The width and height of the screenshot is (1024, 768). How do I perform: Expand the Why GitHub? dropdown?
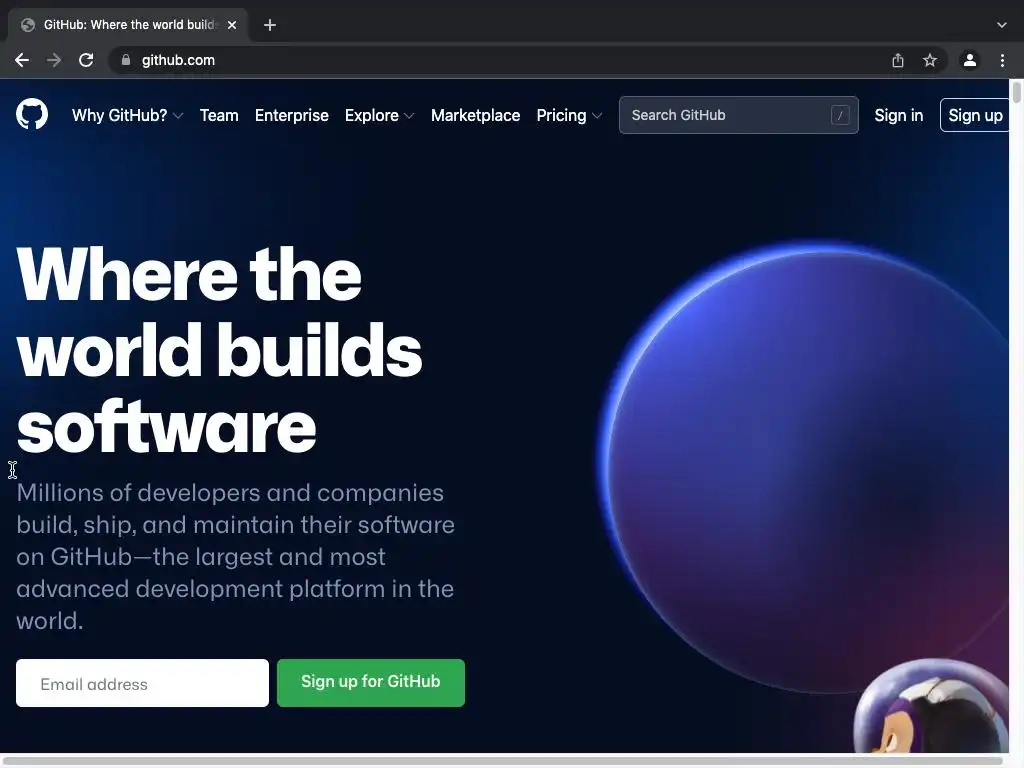[x=127, y=116]
